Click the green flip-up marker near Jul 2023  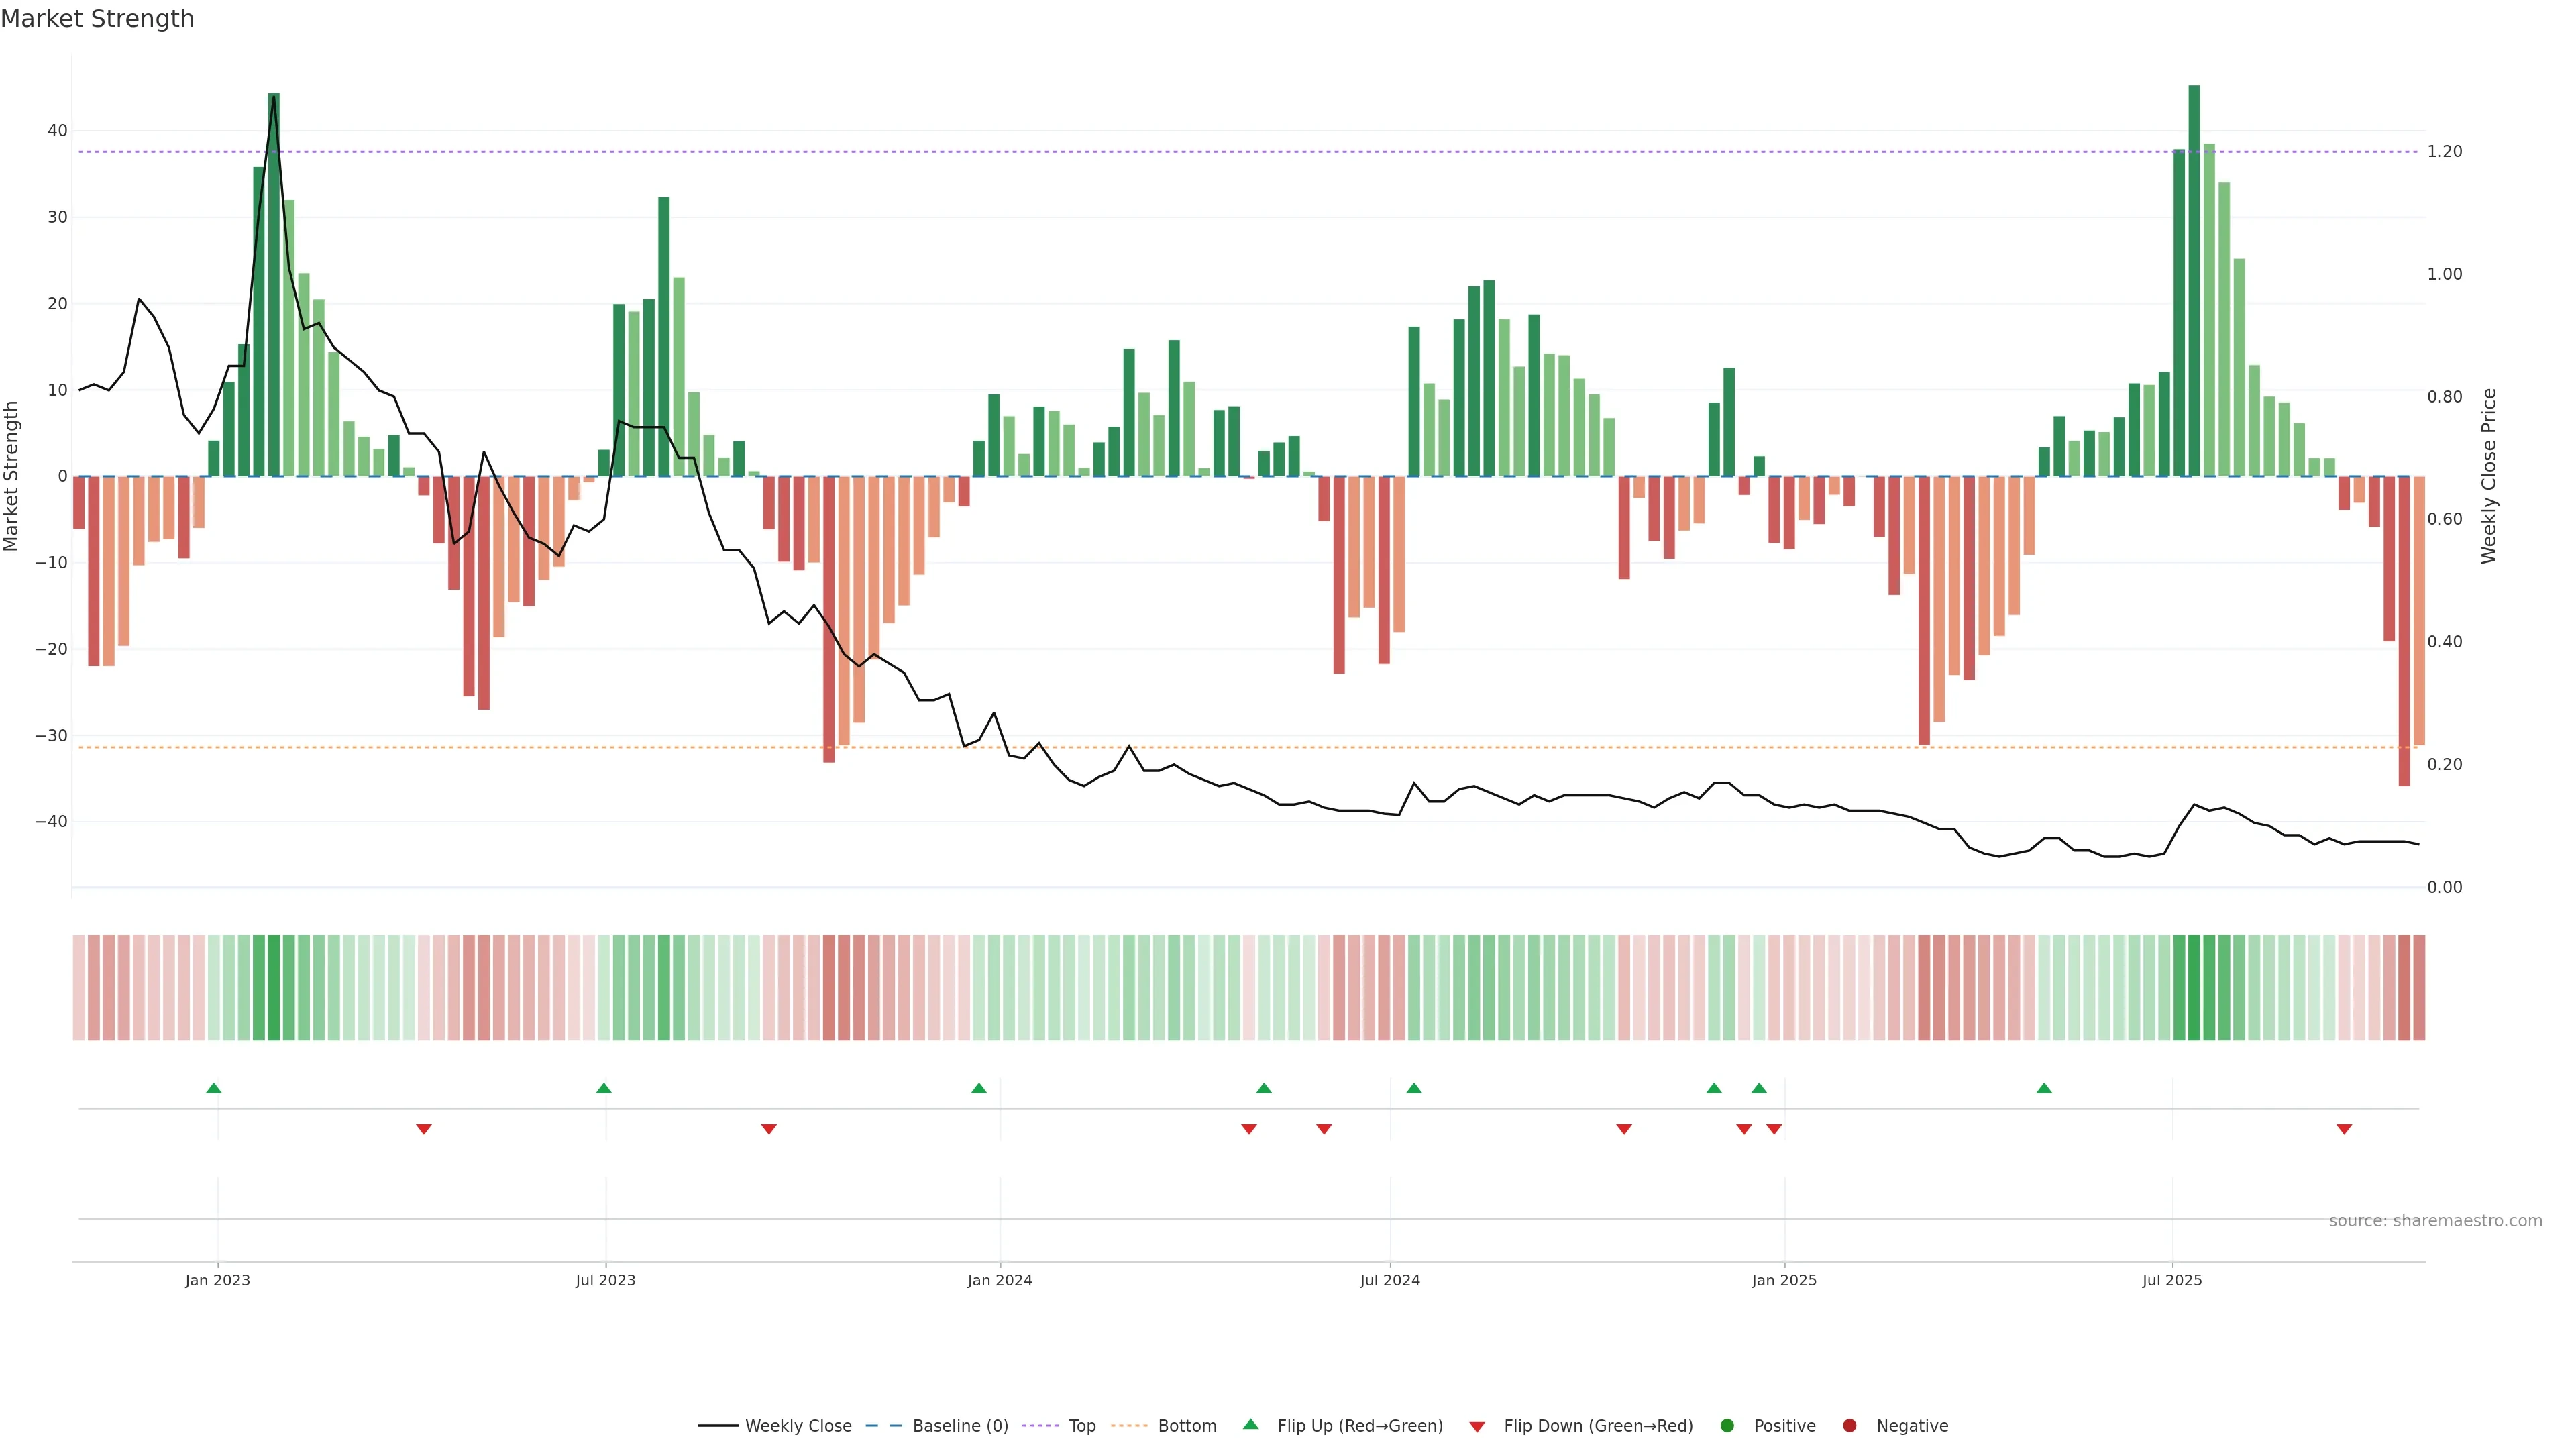coord(604,1088)
